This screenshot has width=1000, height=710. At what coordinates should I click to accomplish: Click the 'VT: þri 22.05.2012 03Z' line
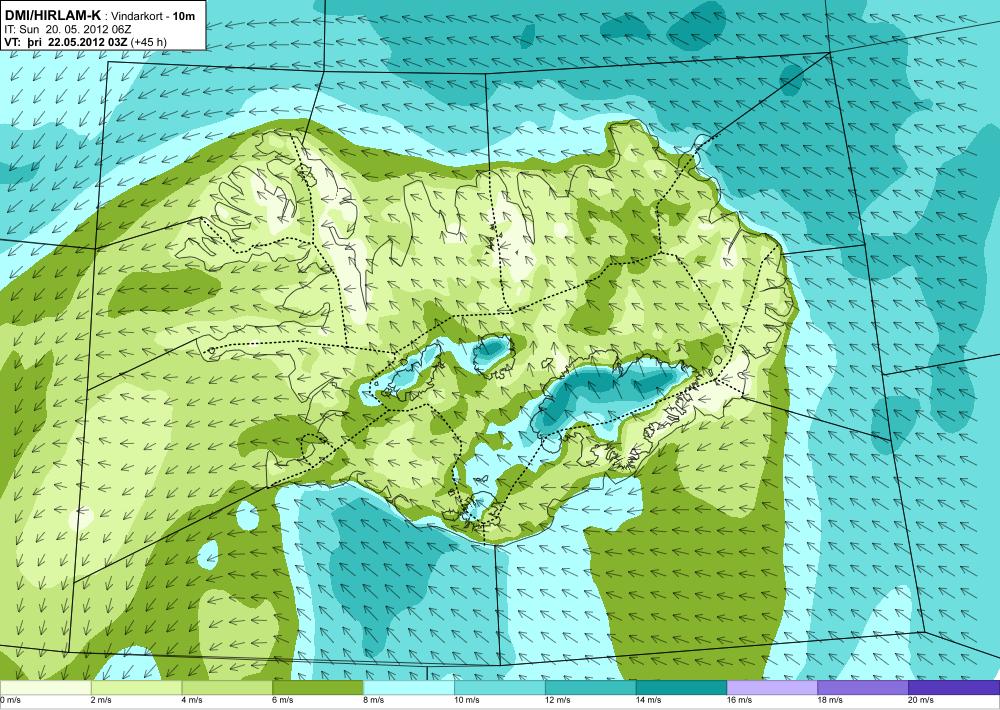click(x=66, y=42)
